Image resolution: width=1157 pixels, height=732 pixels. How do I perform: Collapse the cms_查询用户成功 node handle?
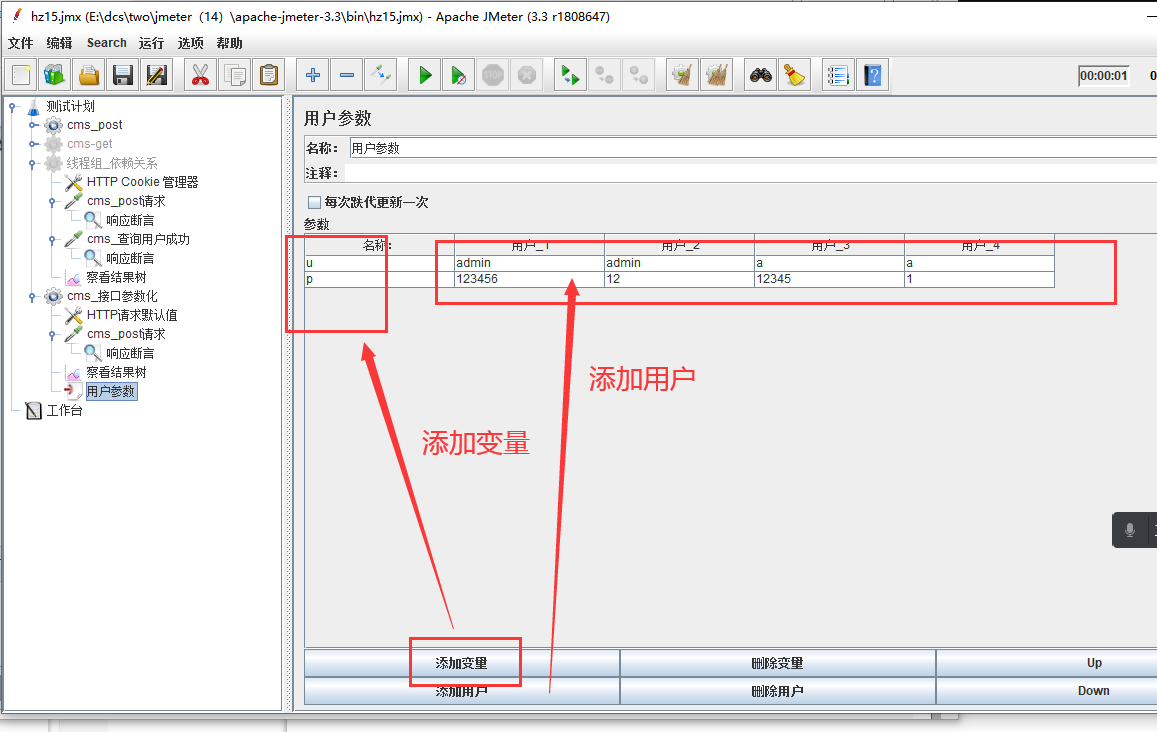52,239
